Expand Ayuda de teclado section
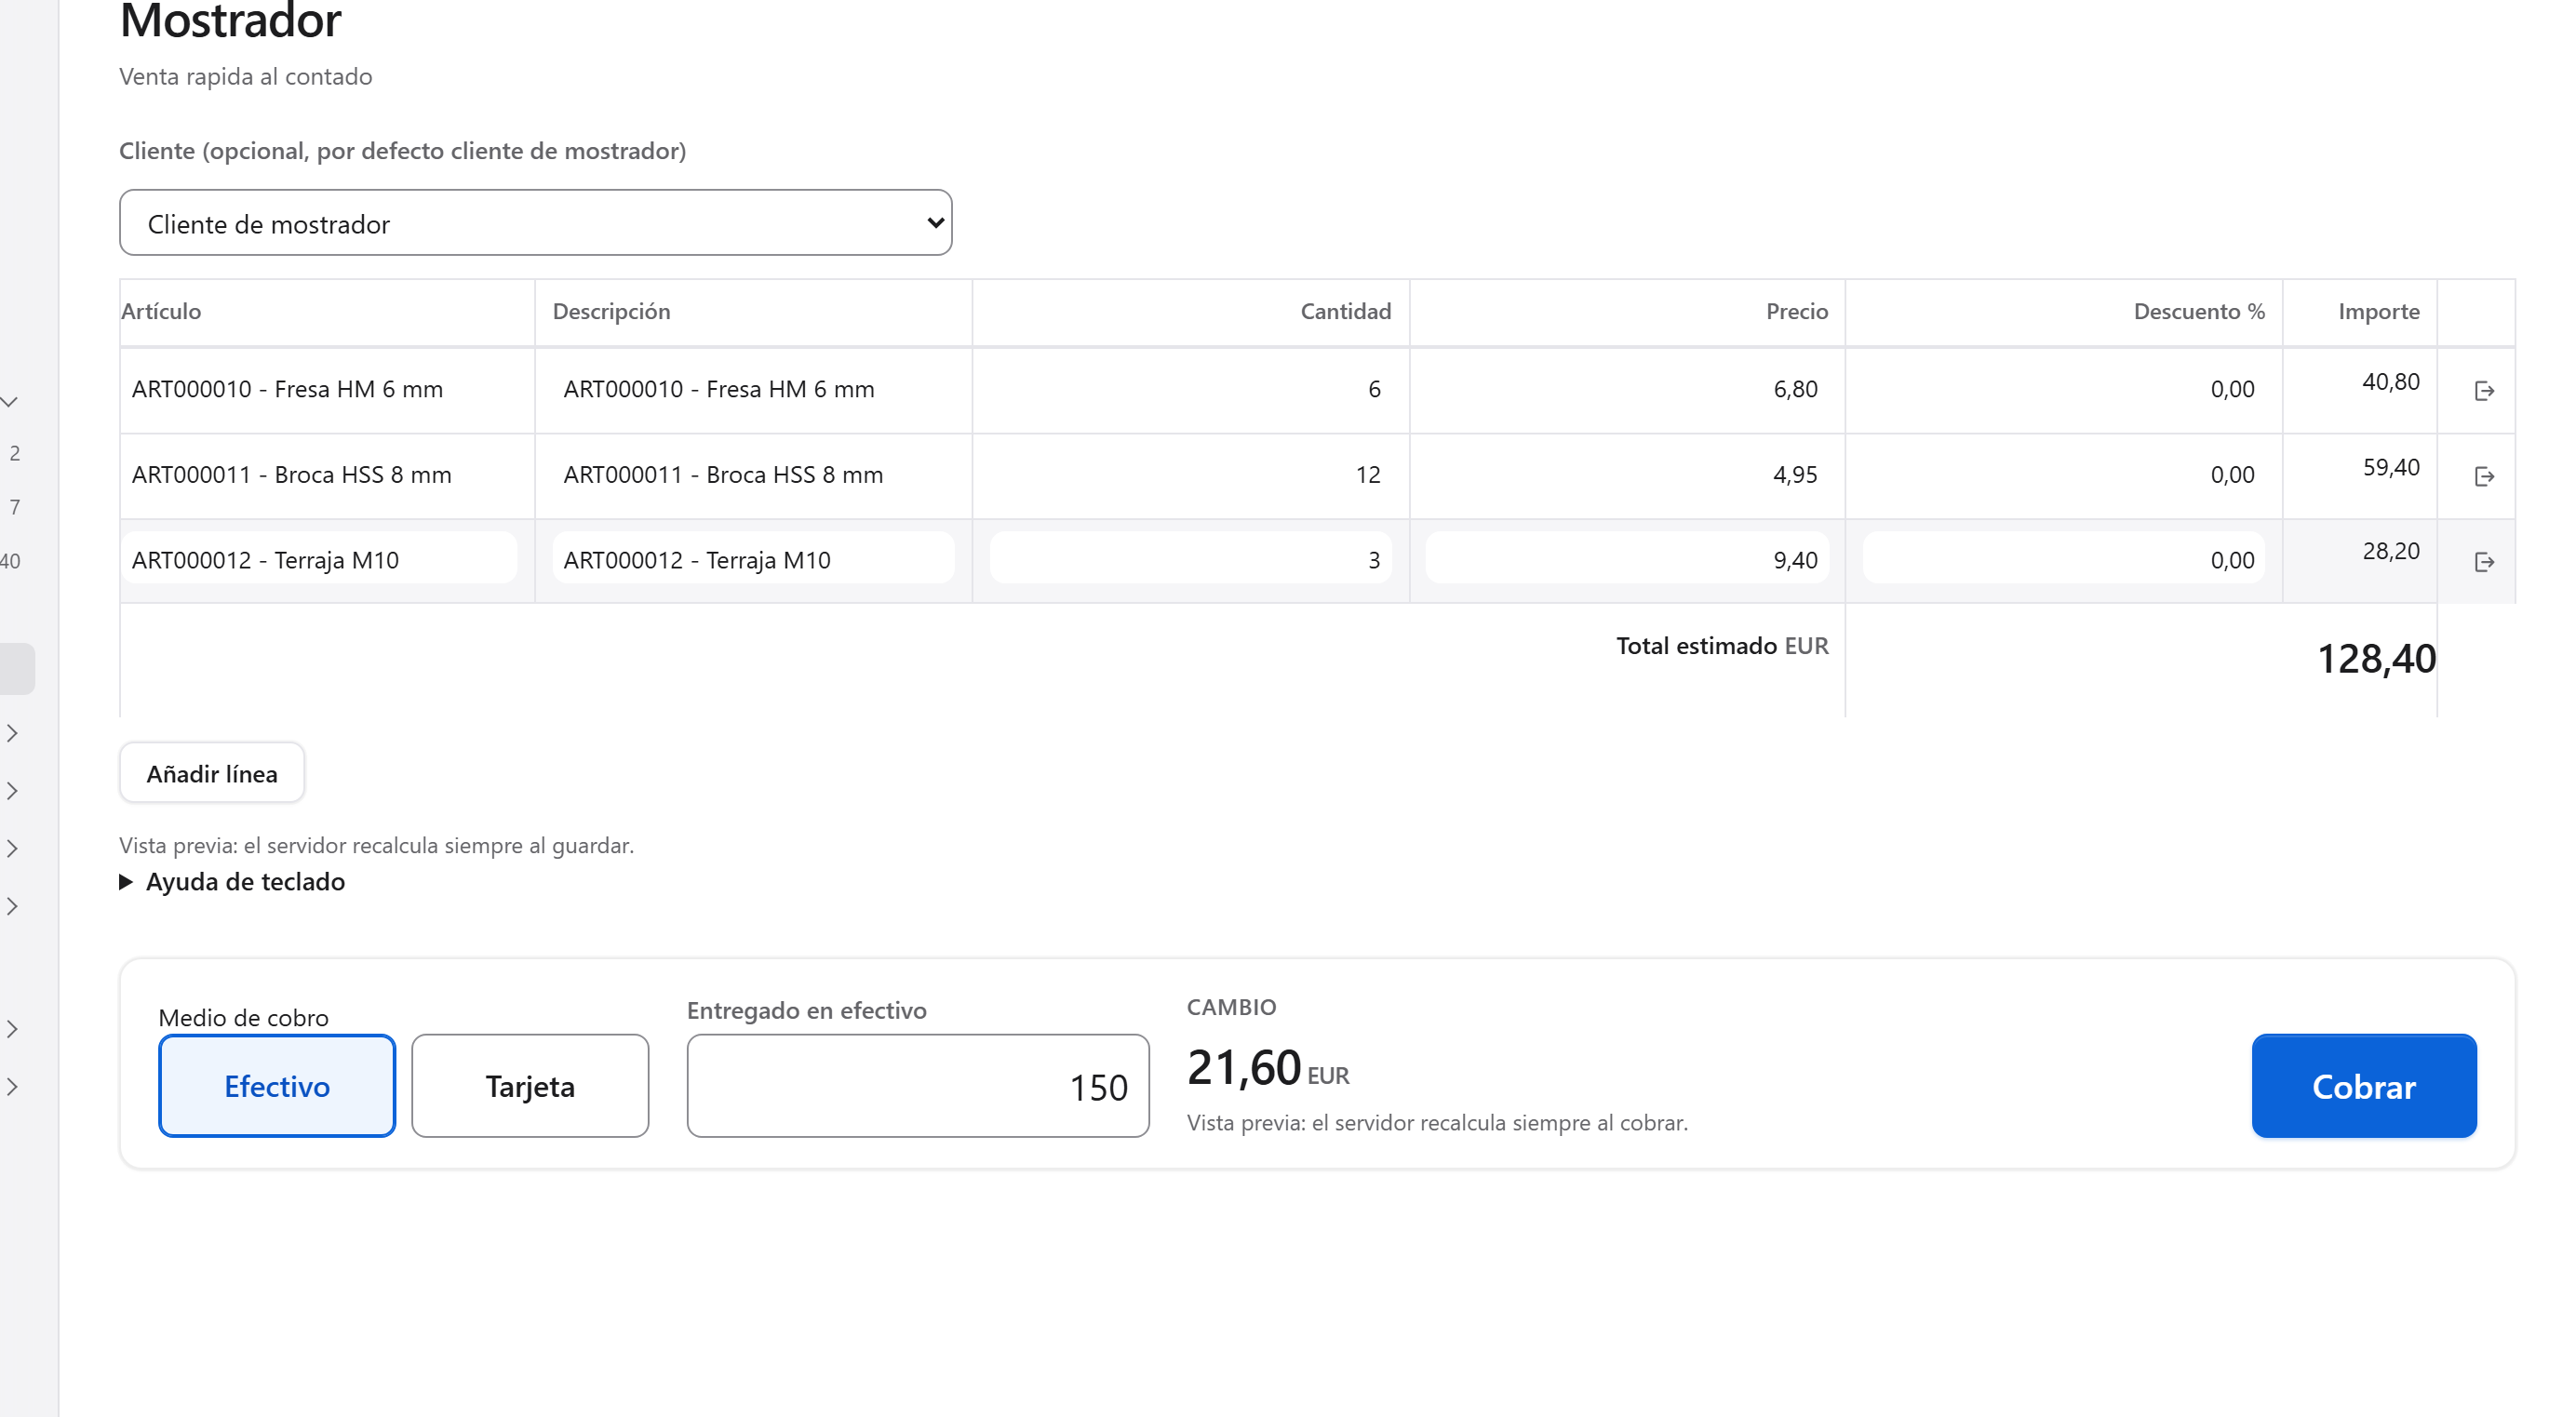2576x1417 pixels. pos(233,881)
